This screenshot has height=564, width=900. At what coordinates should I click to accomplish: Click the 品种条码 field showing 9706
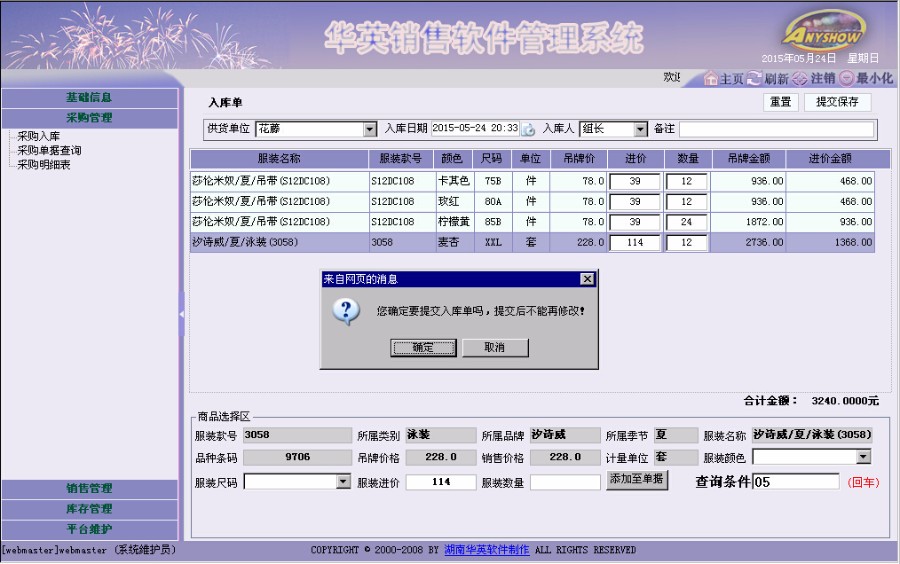[297, 457]
